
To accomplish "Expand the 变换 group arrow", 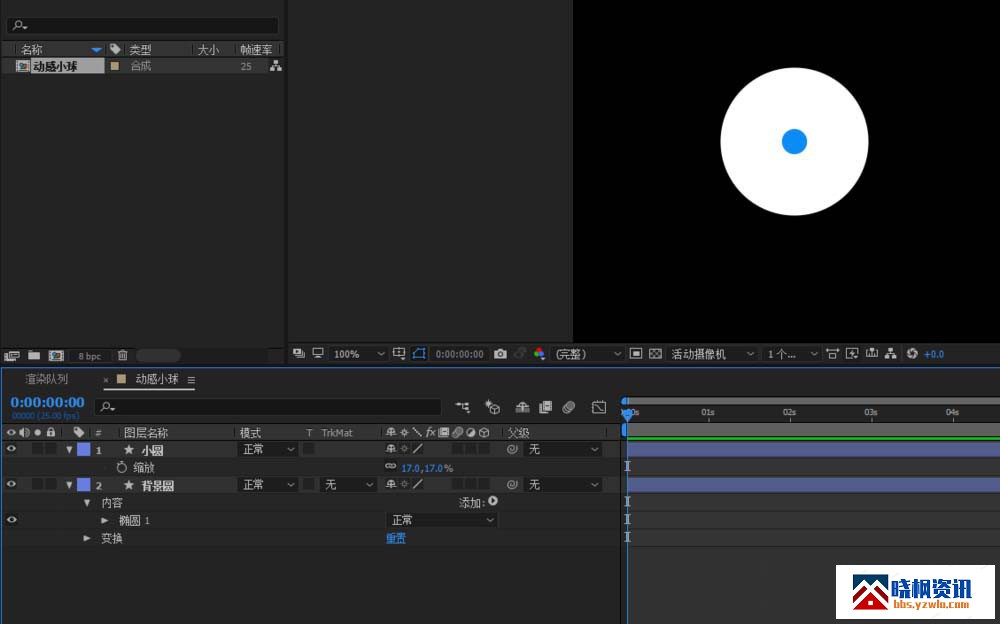I will 87,539.
